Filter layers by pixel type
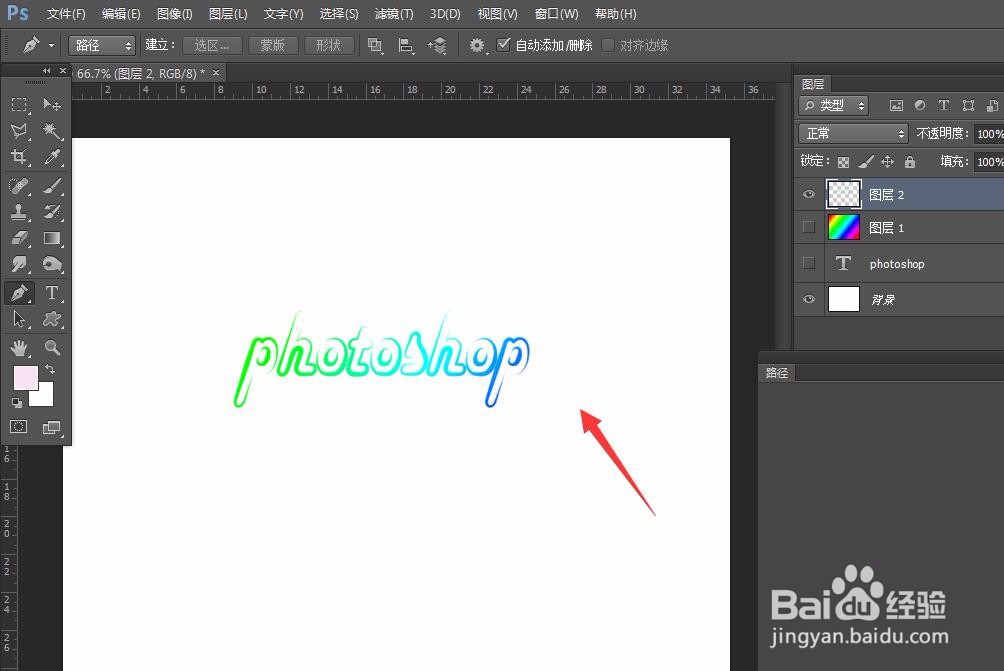Viewport: 1004px width, 671px height. 896,106
